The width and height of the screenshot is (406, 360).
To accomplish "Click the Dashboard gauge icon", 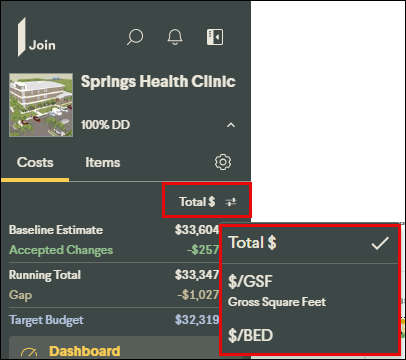I will click(x=29, y=352).
